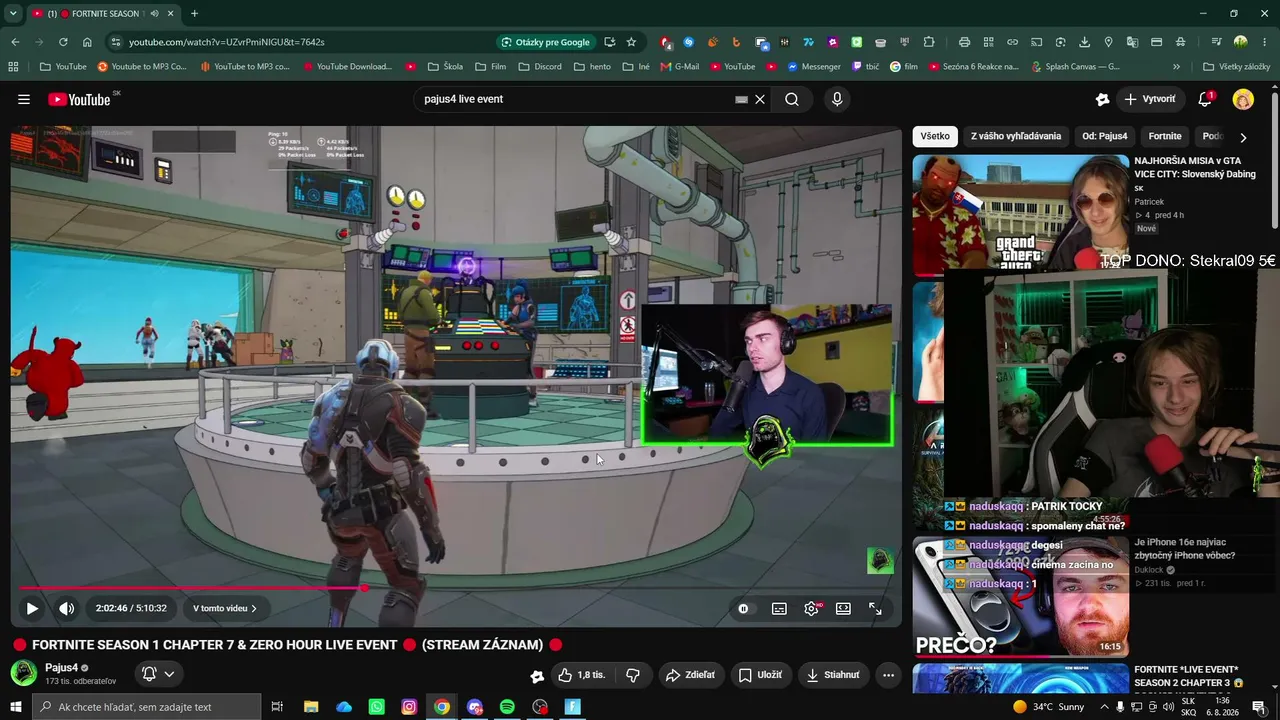Switch the player to theater mode
Viewport: 1280px width, 720px height.
[843, 608]
